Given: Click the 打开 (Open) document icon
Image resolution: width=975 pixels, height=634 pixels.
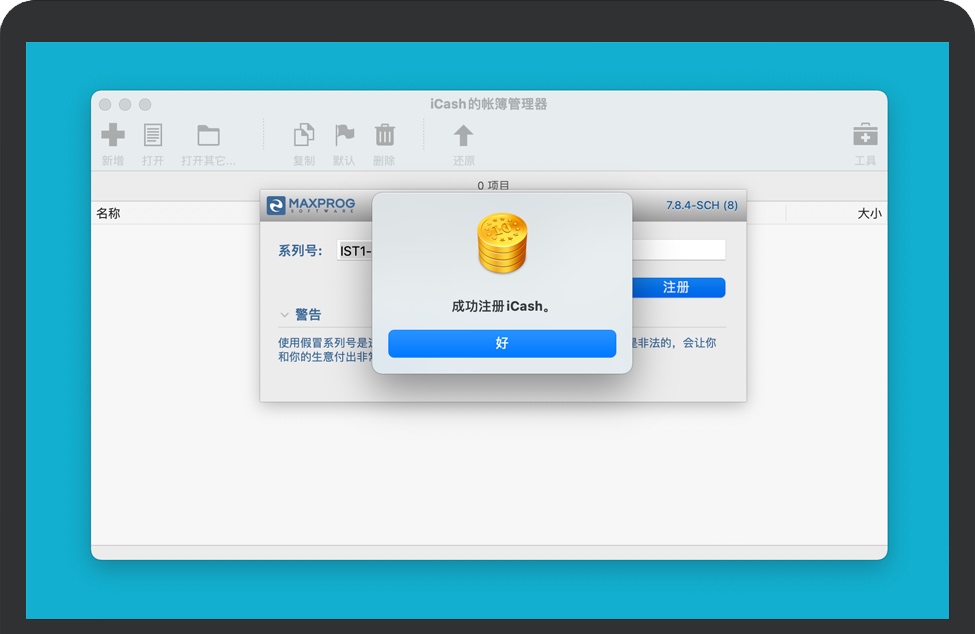Looking at the screenshot, I should pyautogui.click(x=152, y=134).
